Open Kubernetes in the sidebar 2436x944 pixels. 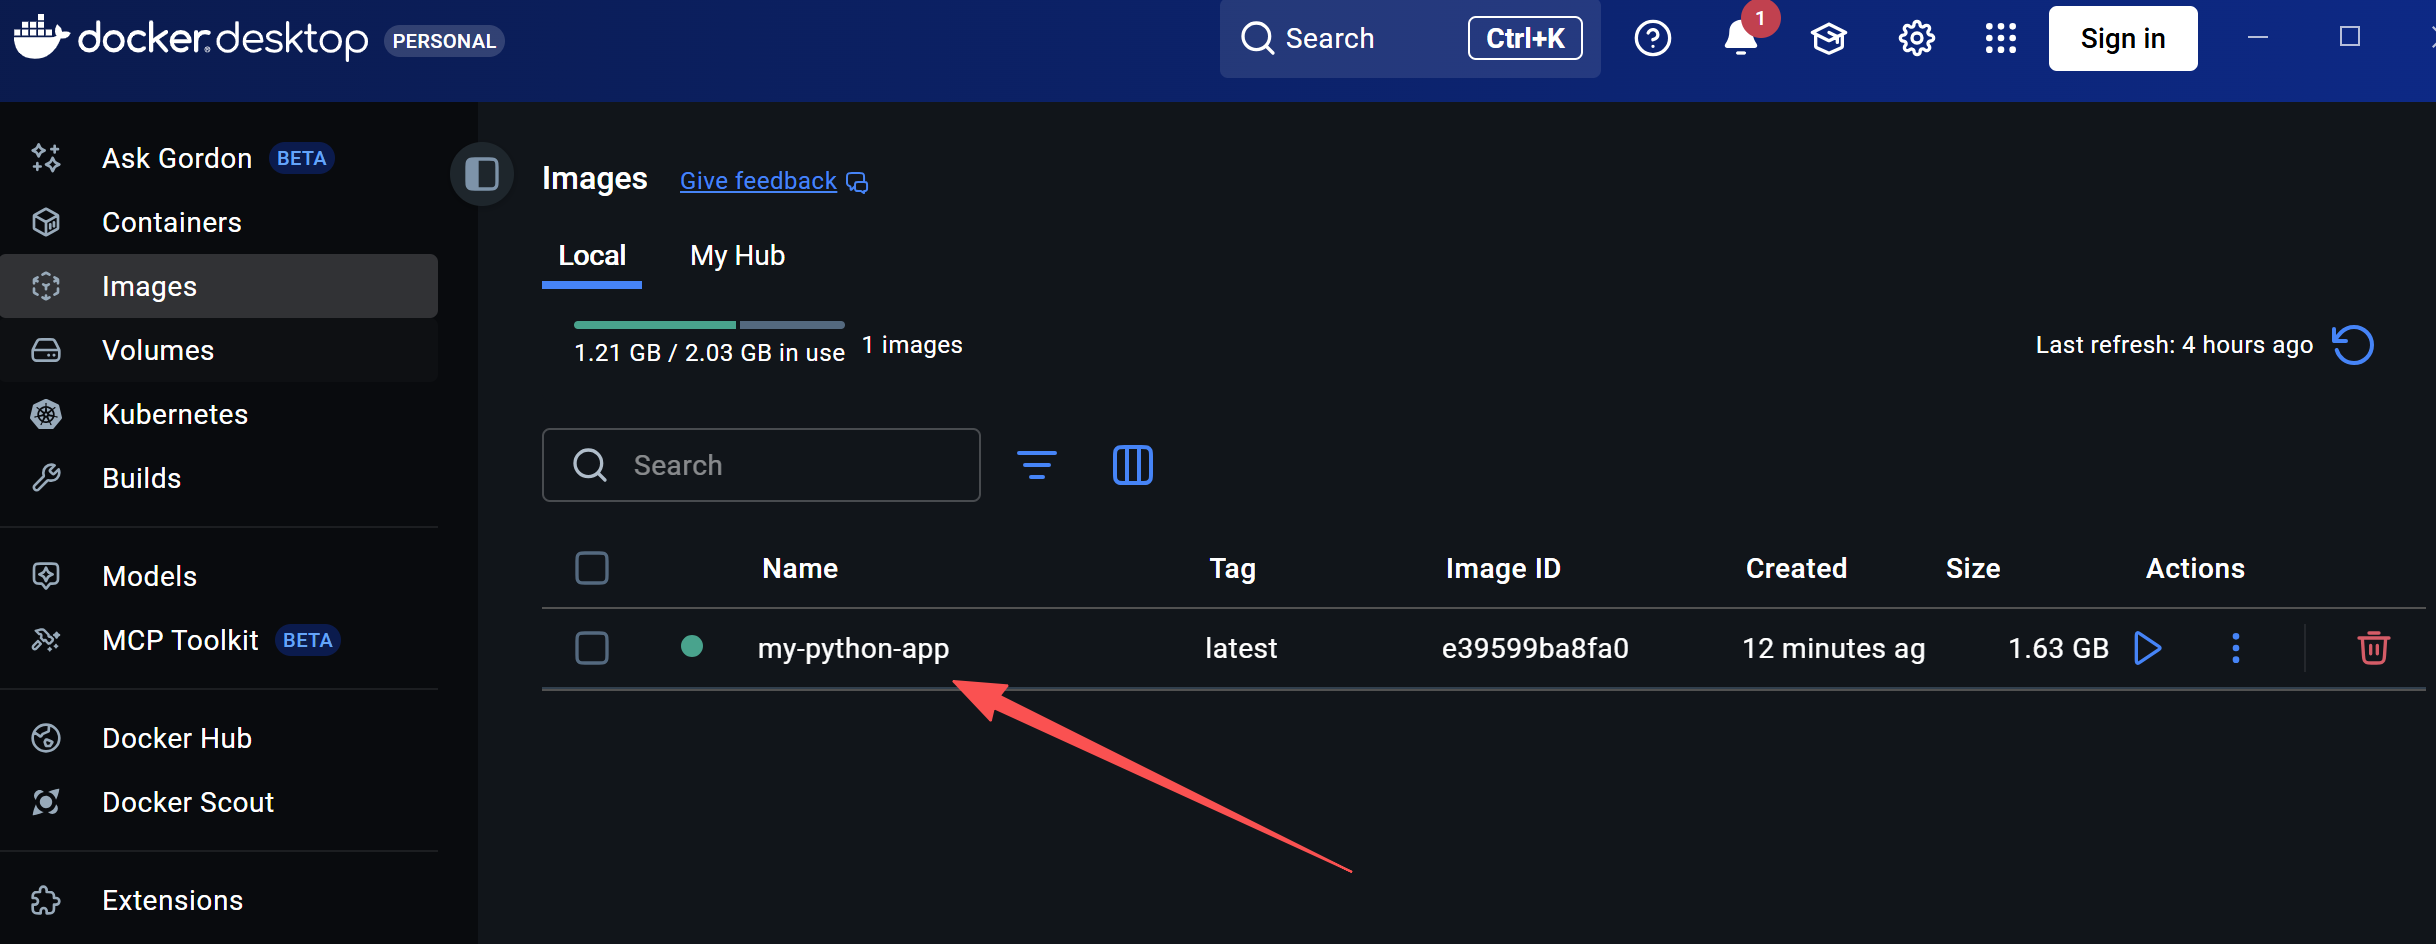219,414
